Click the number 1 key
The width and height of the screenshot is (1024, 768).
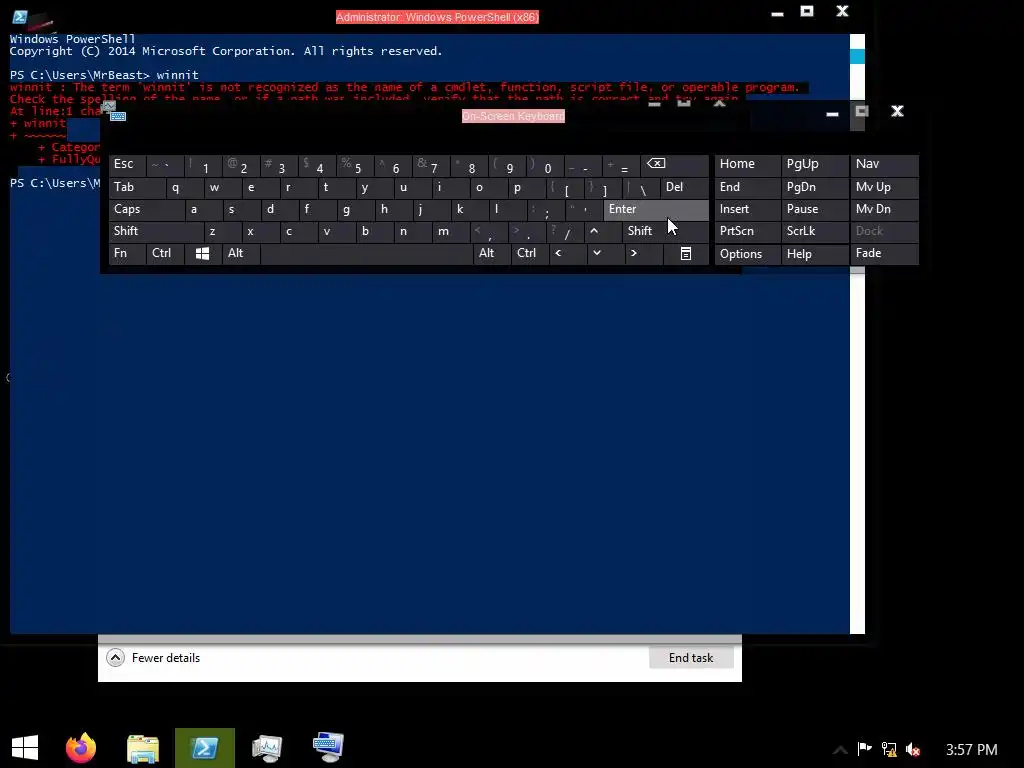coord(203,165)
